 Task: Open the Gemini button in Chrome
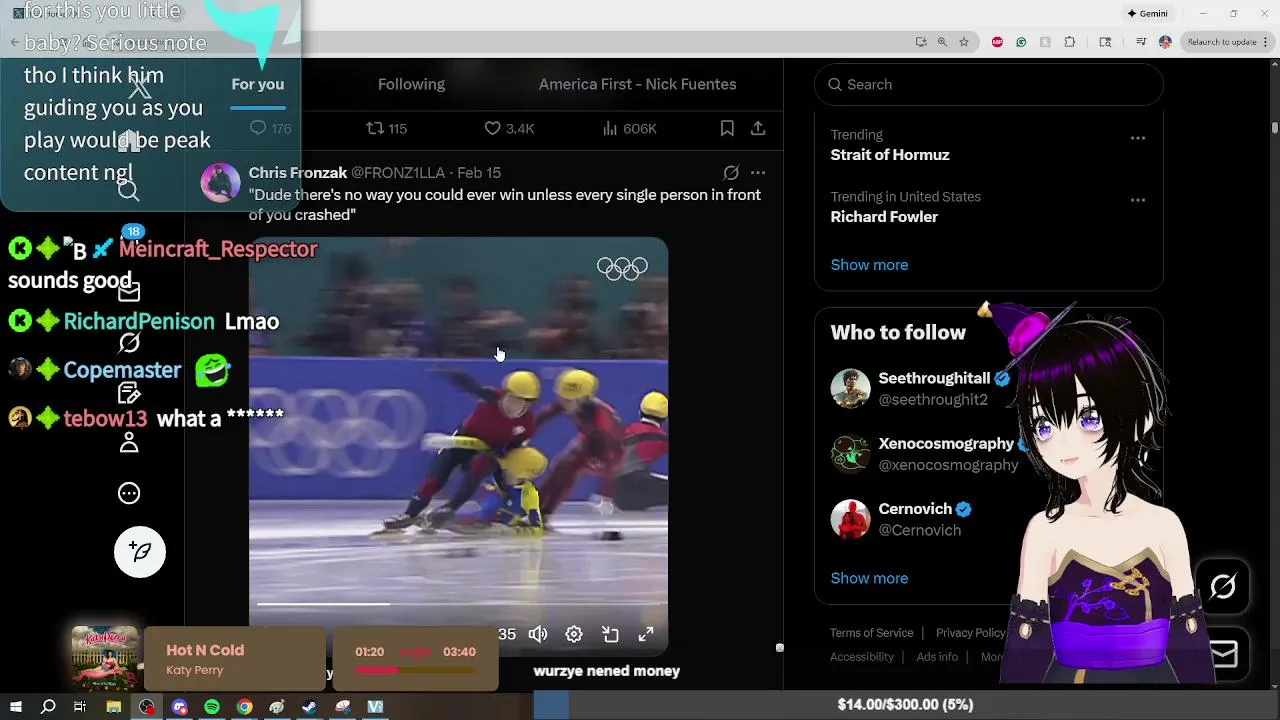[1147, 14]
